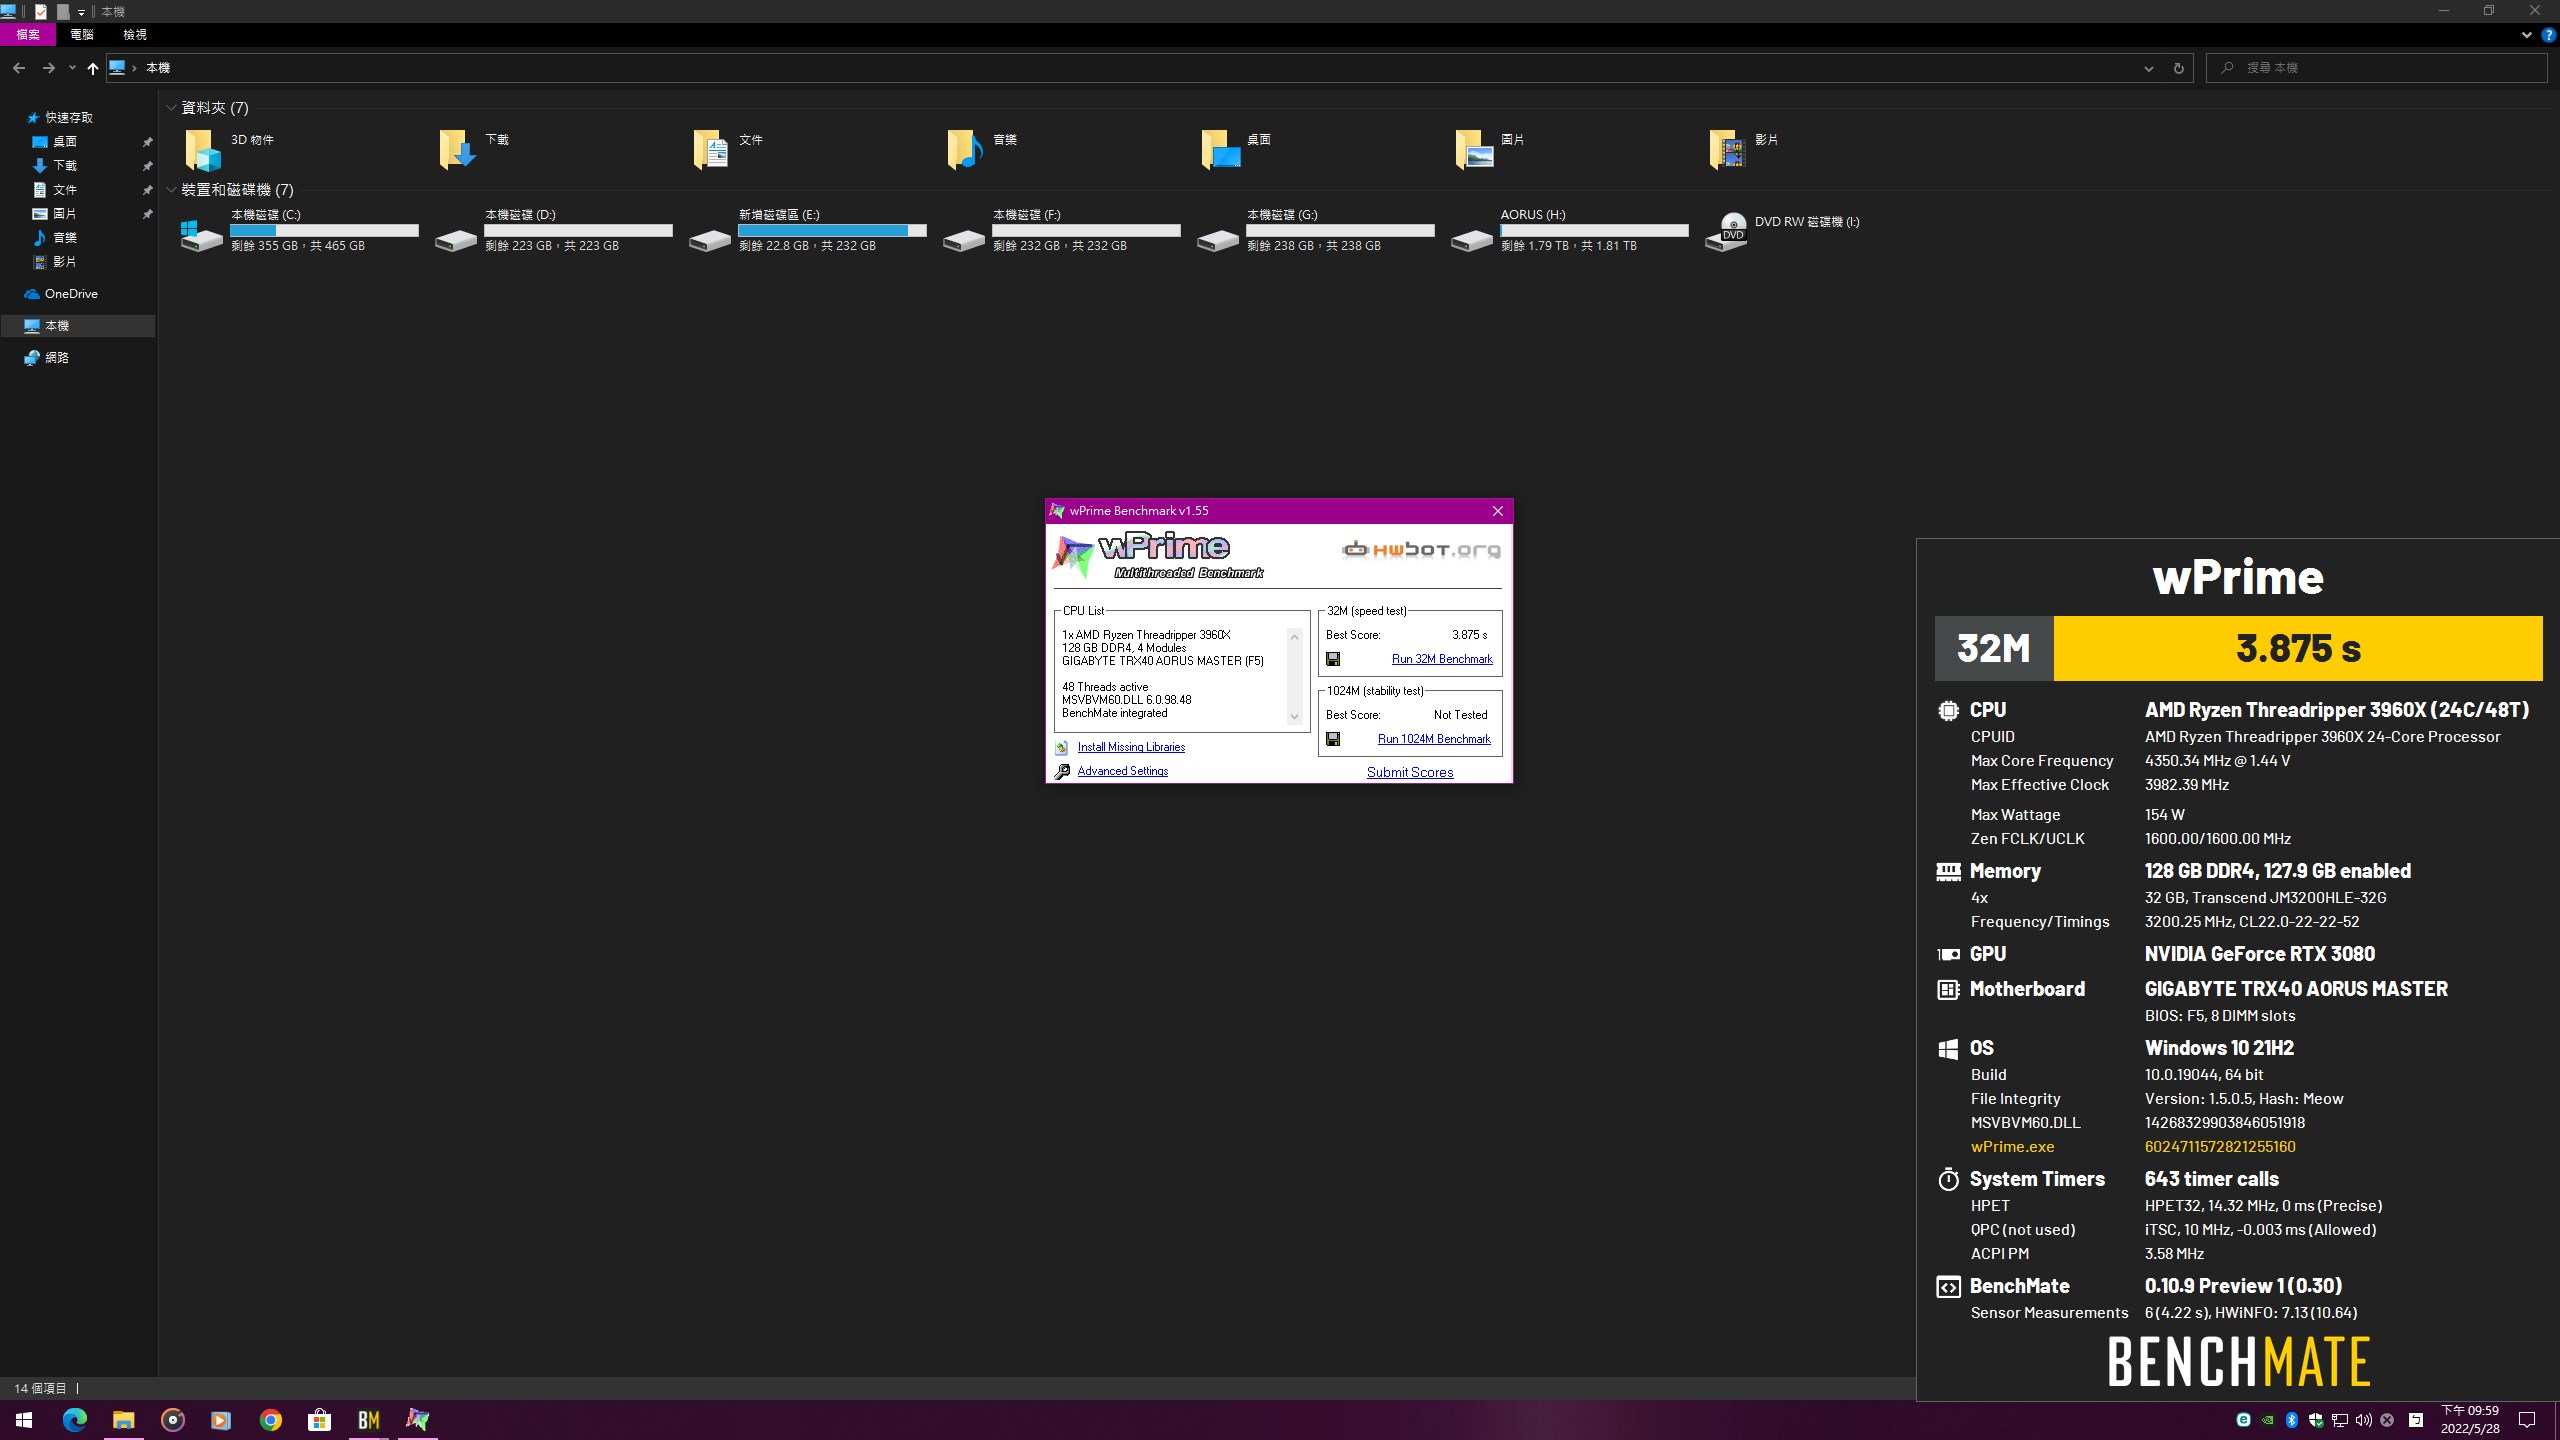Open the 圖片 folder in 資料夾 section
This screenshot has width=2560, height=1440.
(1491, 149)
